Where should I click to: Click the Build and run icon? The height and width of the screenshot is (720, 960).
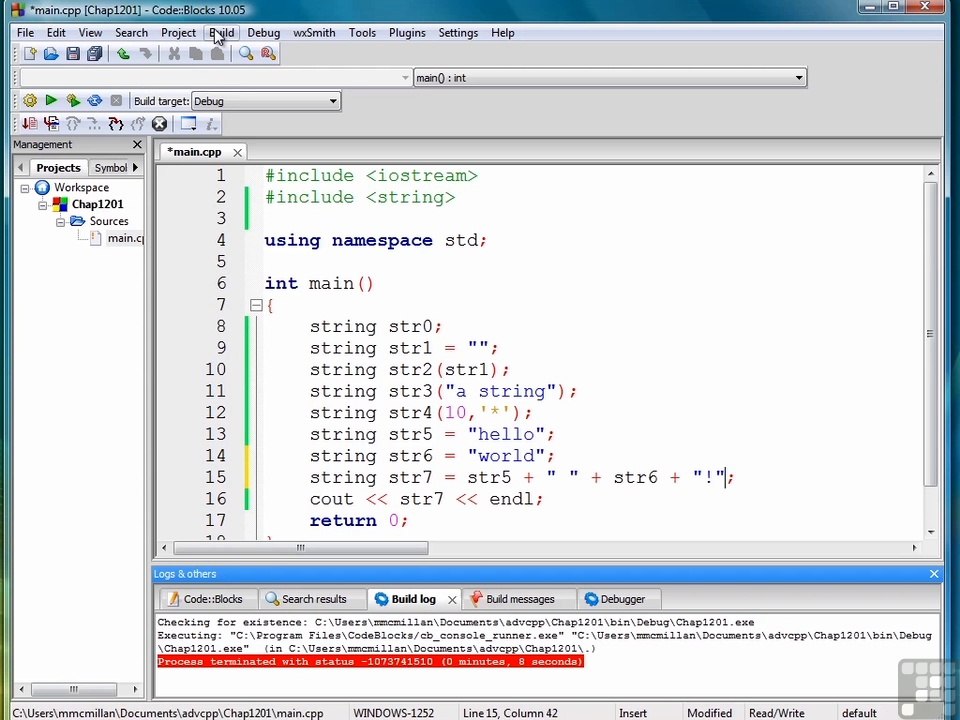click(x=73, y=100)
